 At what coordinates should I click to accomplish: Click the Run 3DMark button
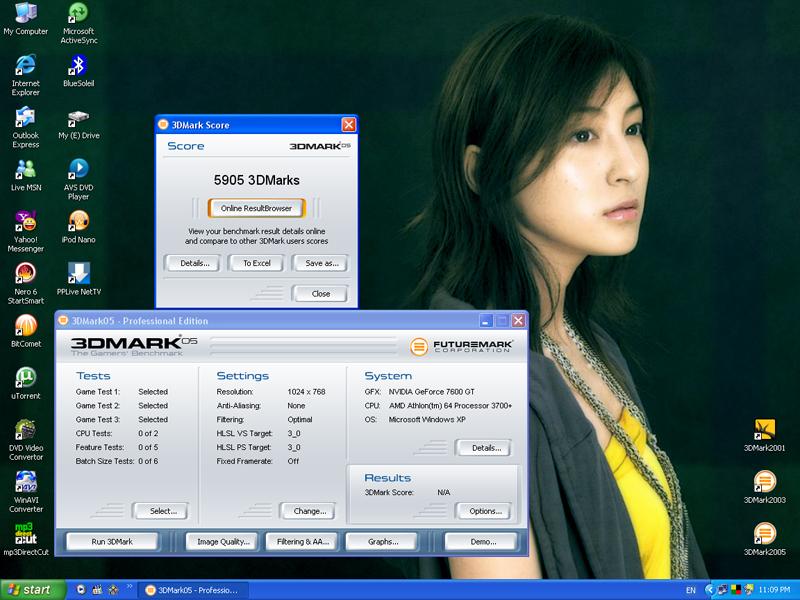(112, 542)
